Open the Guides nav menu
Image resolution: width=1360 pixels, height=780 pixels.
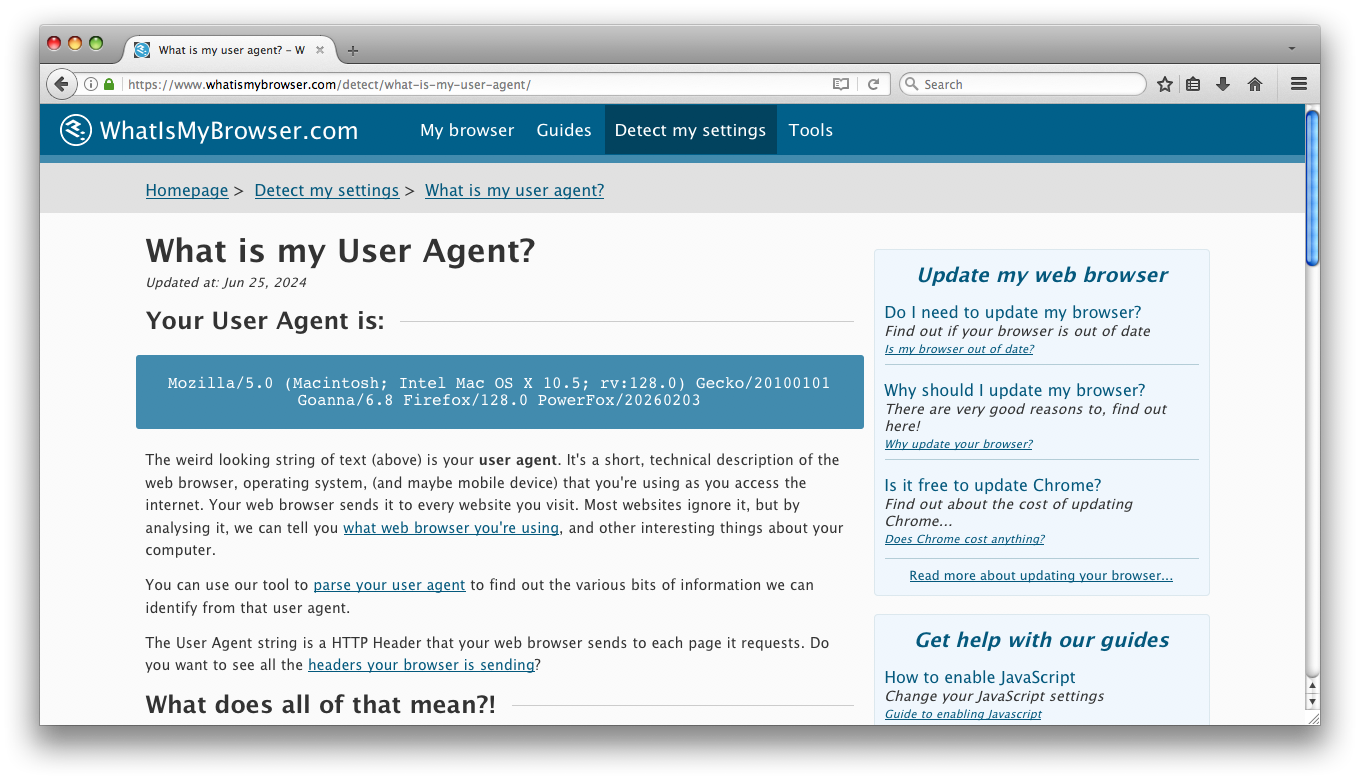(564, 130)
